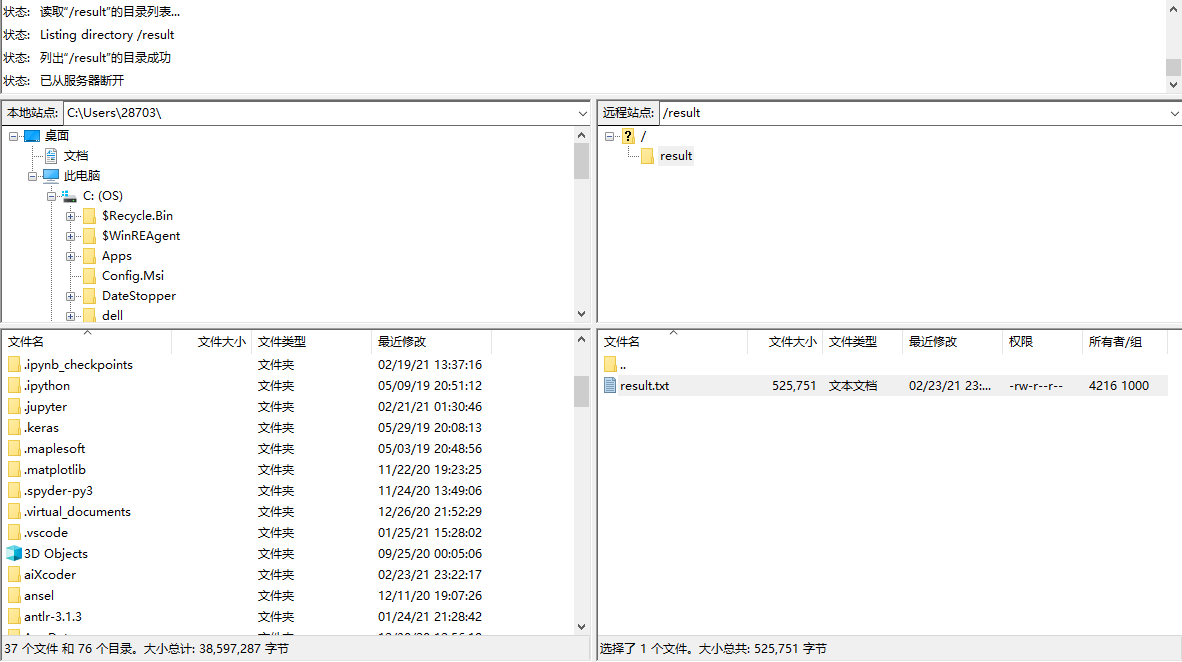
Task: Select the .vscode folder row
Action: coord(287,532)
